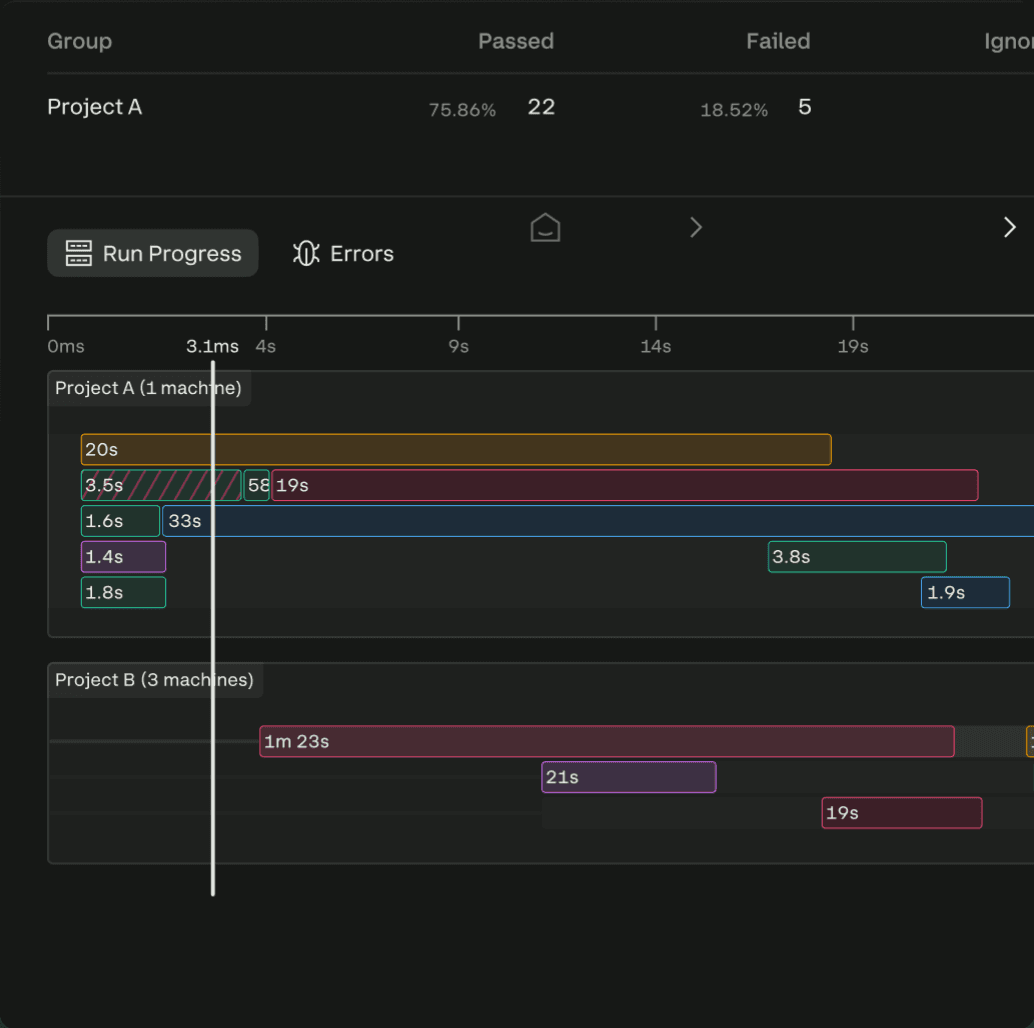Screen dimensions: 1034x1028
Task: Click the 18.52% failed percentage
Action: point(734,109)
